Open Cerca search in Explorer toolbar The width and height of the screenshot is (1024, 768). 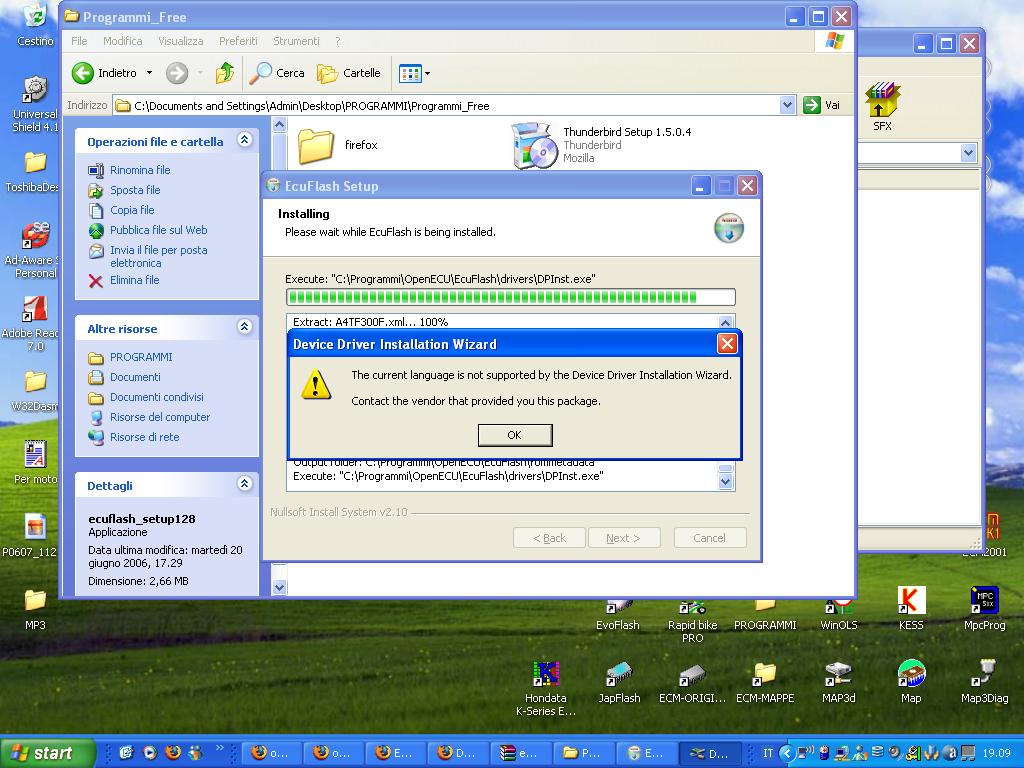click(x=278, y=72)
